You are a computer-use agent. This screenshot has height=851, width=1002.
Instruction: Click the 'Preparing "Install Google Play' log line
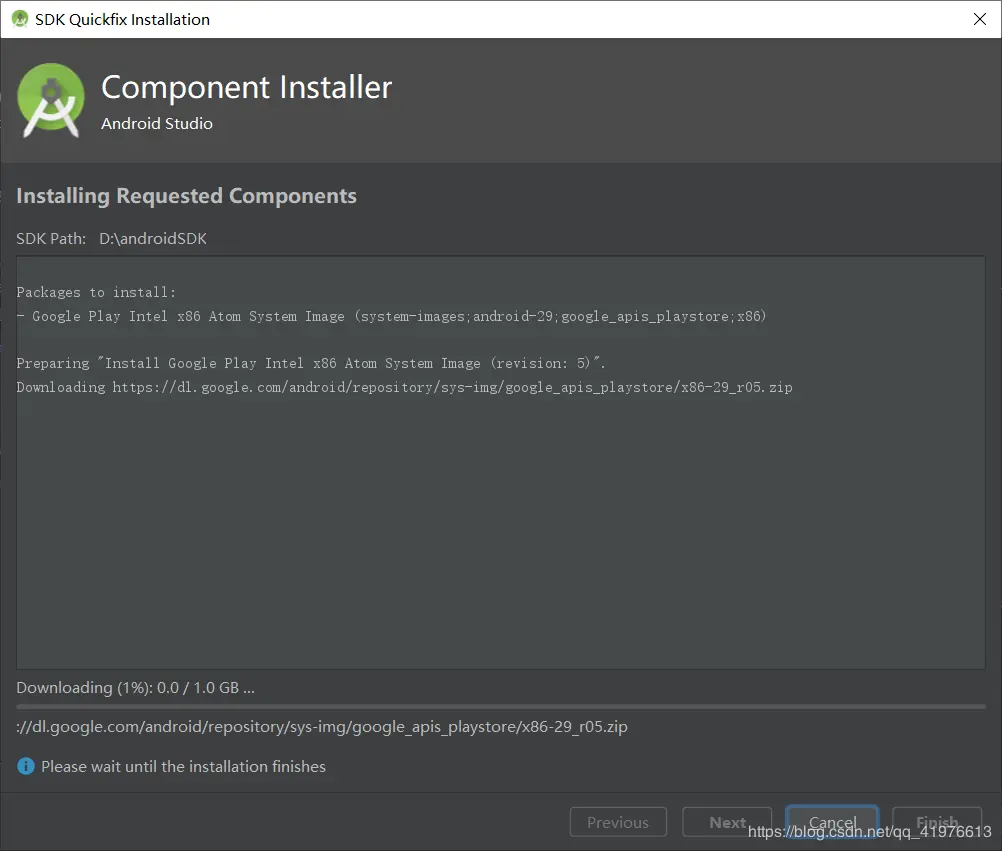point(311,363)
